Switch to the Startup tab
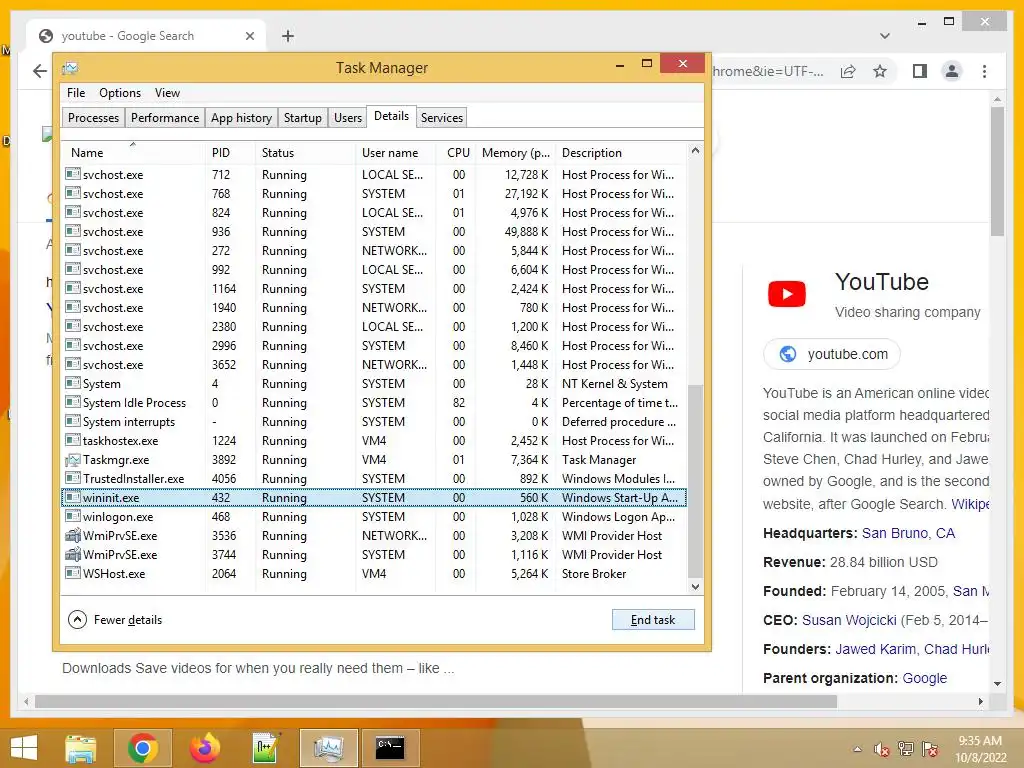 click(x=302, y=118)
